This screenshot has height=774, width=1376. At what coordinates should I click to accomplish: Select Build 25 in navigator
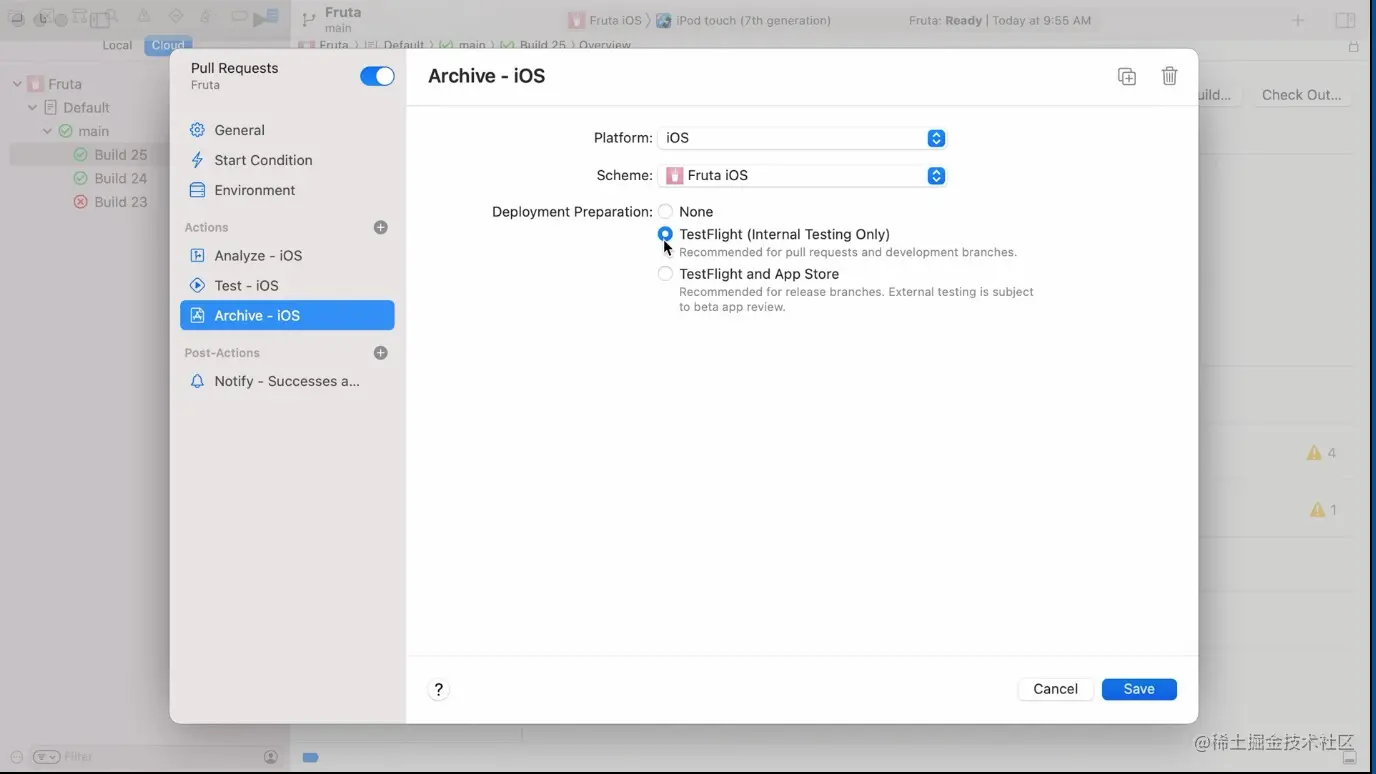coord(120,155)
